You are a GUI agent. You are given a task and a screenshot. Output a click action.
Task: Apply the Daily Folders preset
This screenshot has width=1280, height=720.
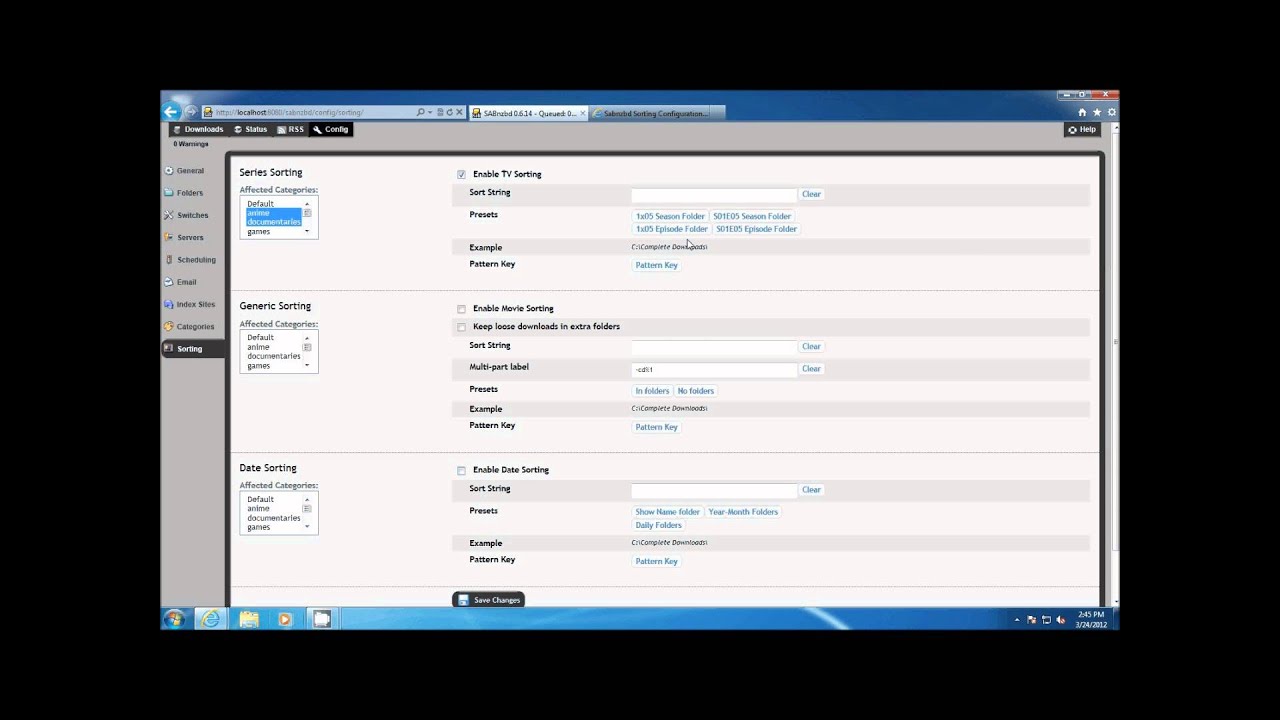click(658, 525)
